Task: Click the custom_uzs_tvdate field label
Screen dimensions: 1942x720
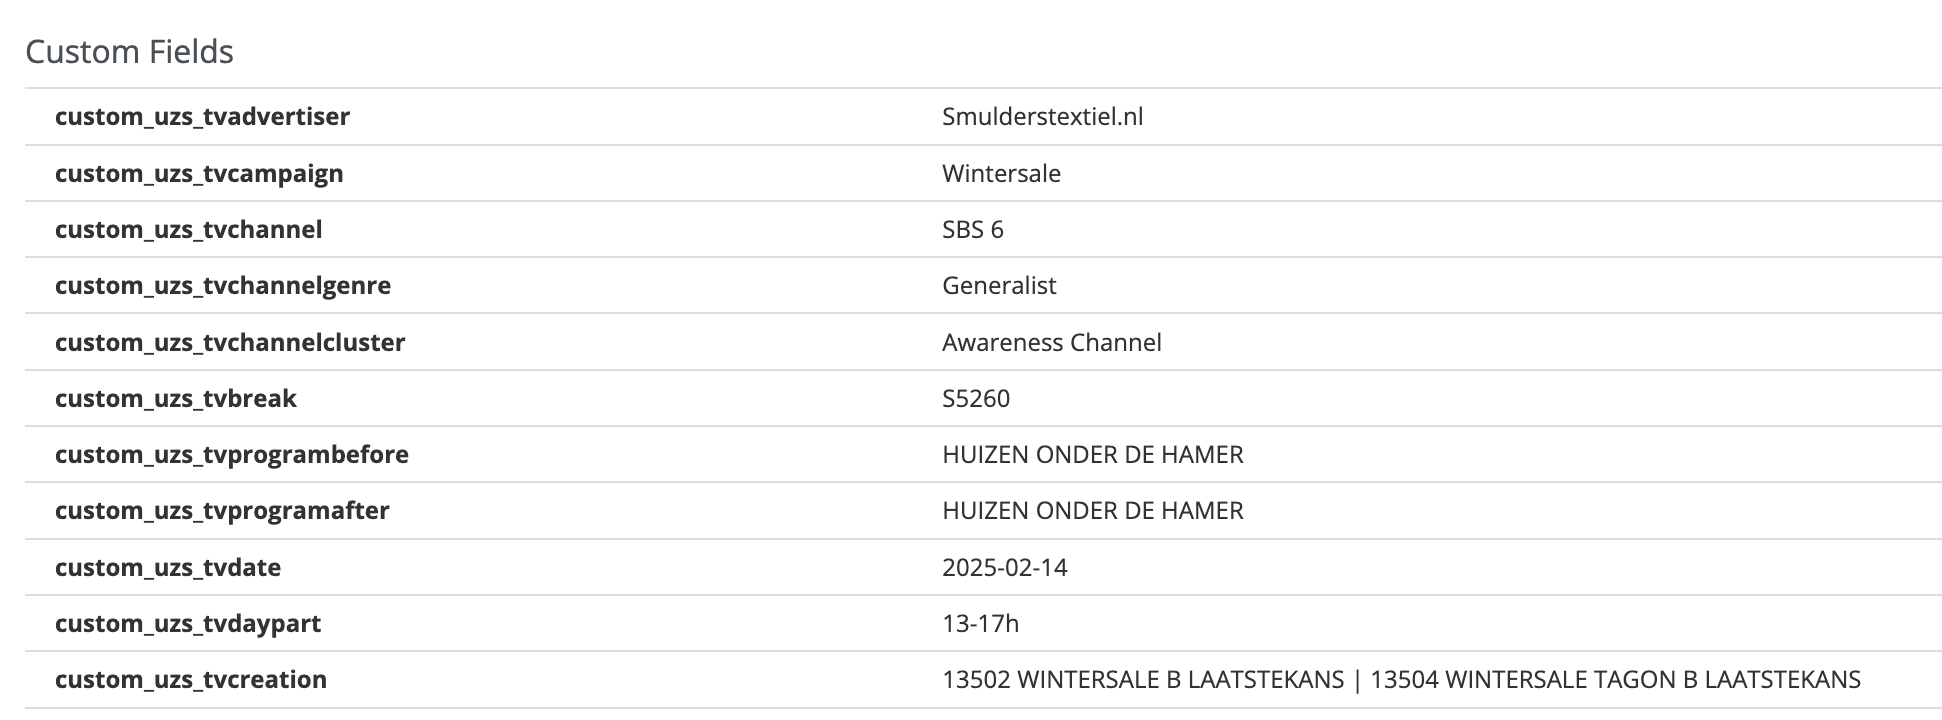Action: [x=168, y=568]
